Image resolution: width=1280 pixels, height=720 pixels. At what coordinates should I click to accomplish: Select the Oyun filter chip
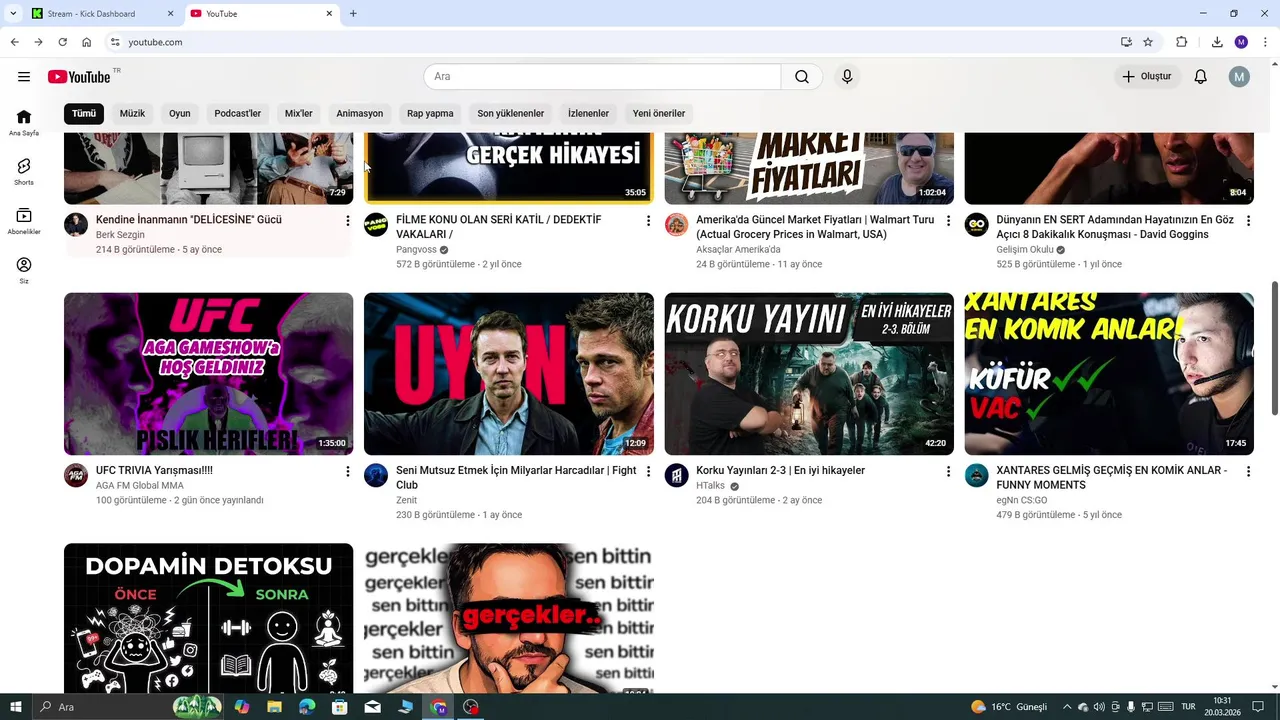[180, 113]
